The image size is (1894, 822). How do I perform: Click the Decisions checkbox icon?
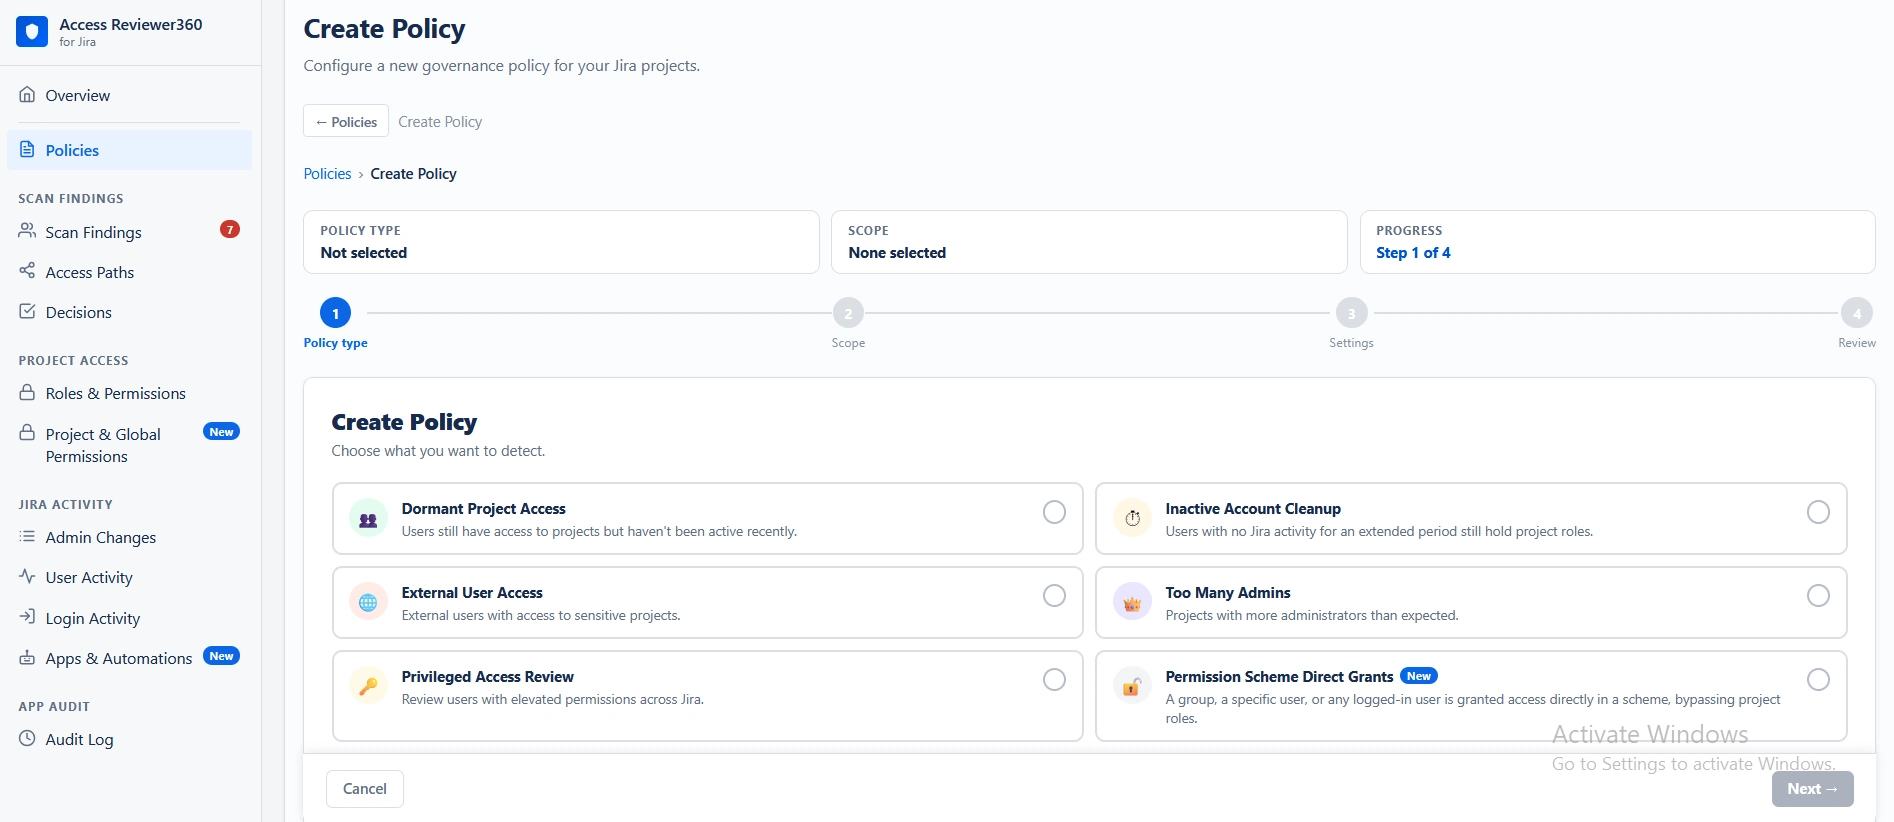pos(27,311)
